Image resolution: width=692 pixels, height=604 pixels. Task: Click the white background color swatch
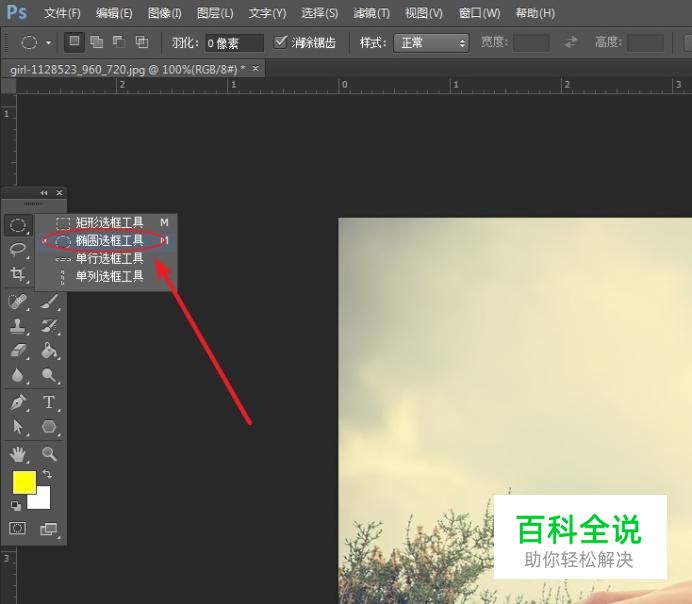click(x=42, y=500)
